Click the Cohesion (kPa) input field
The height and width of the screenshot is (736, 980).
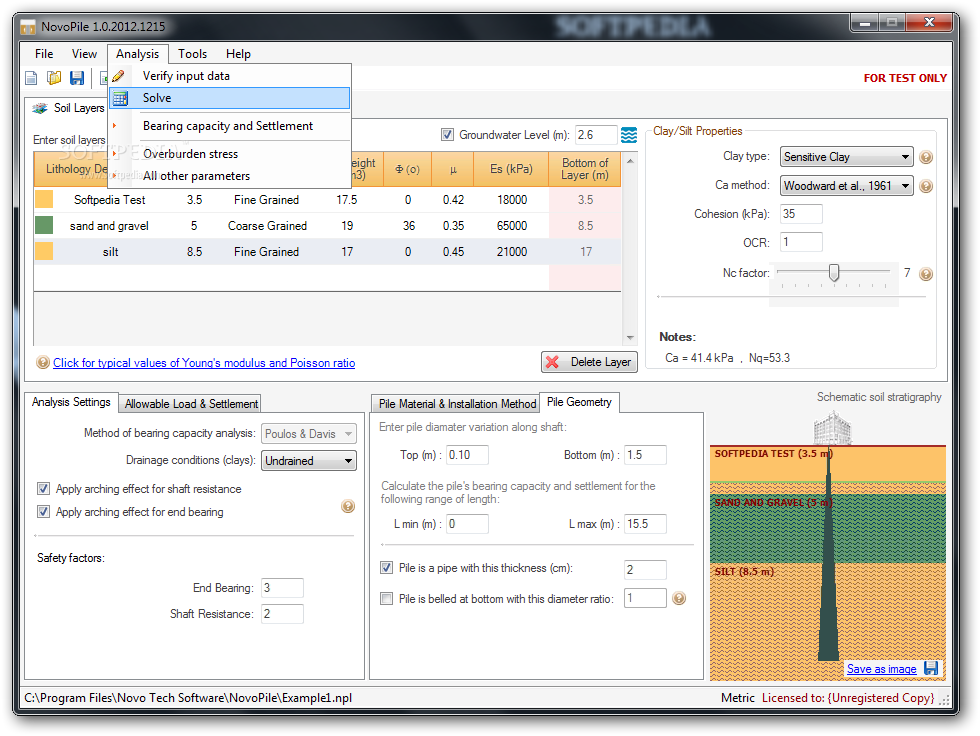point(801,214)
